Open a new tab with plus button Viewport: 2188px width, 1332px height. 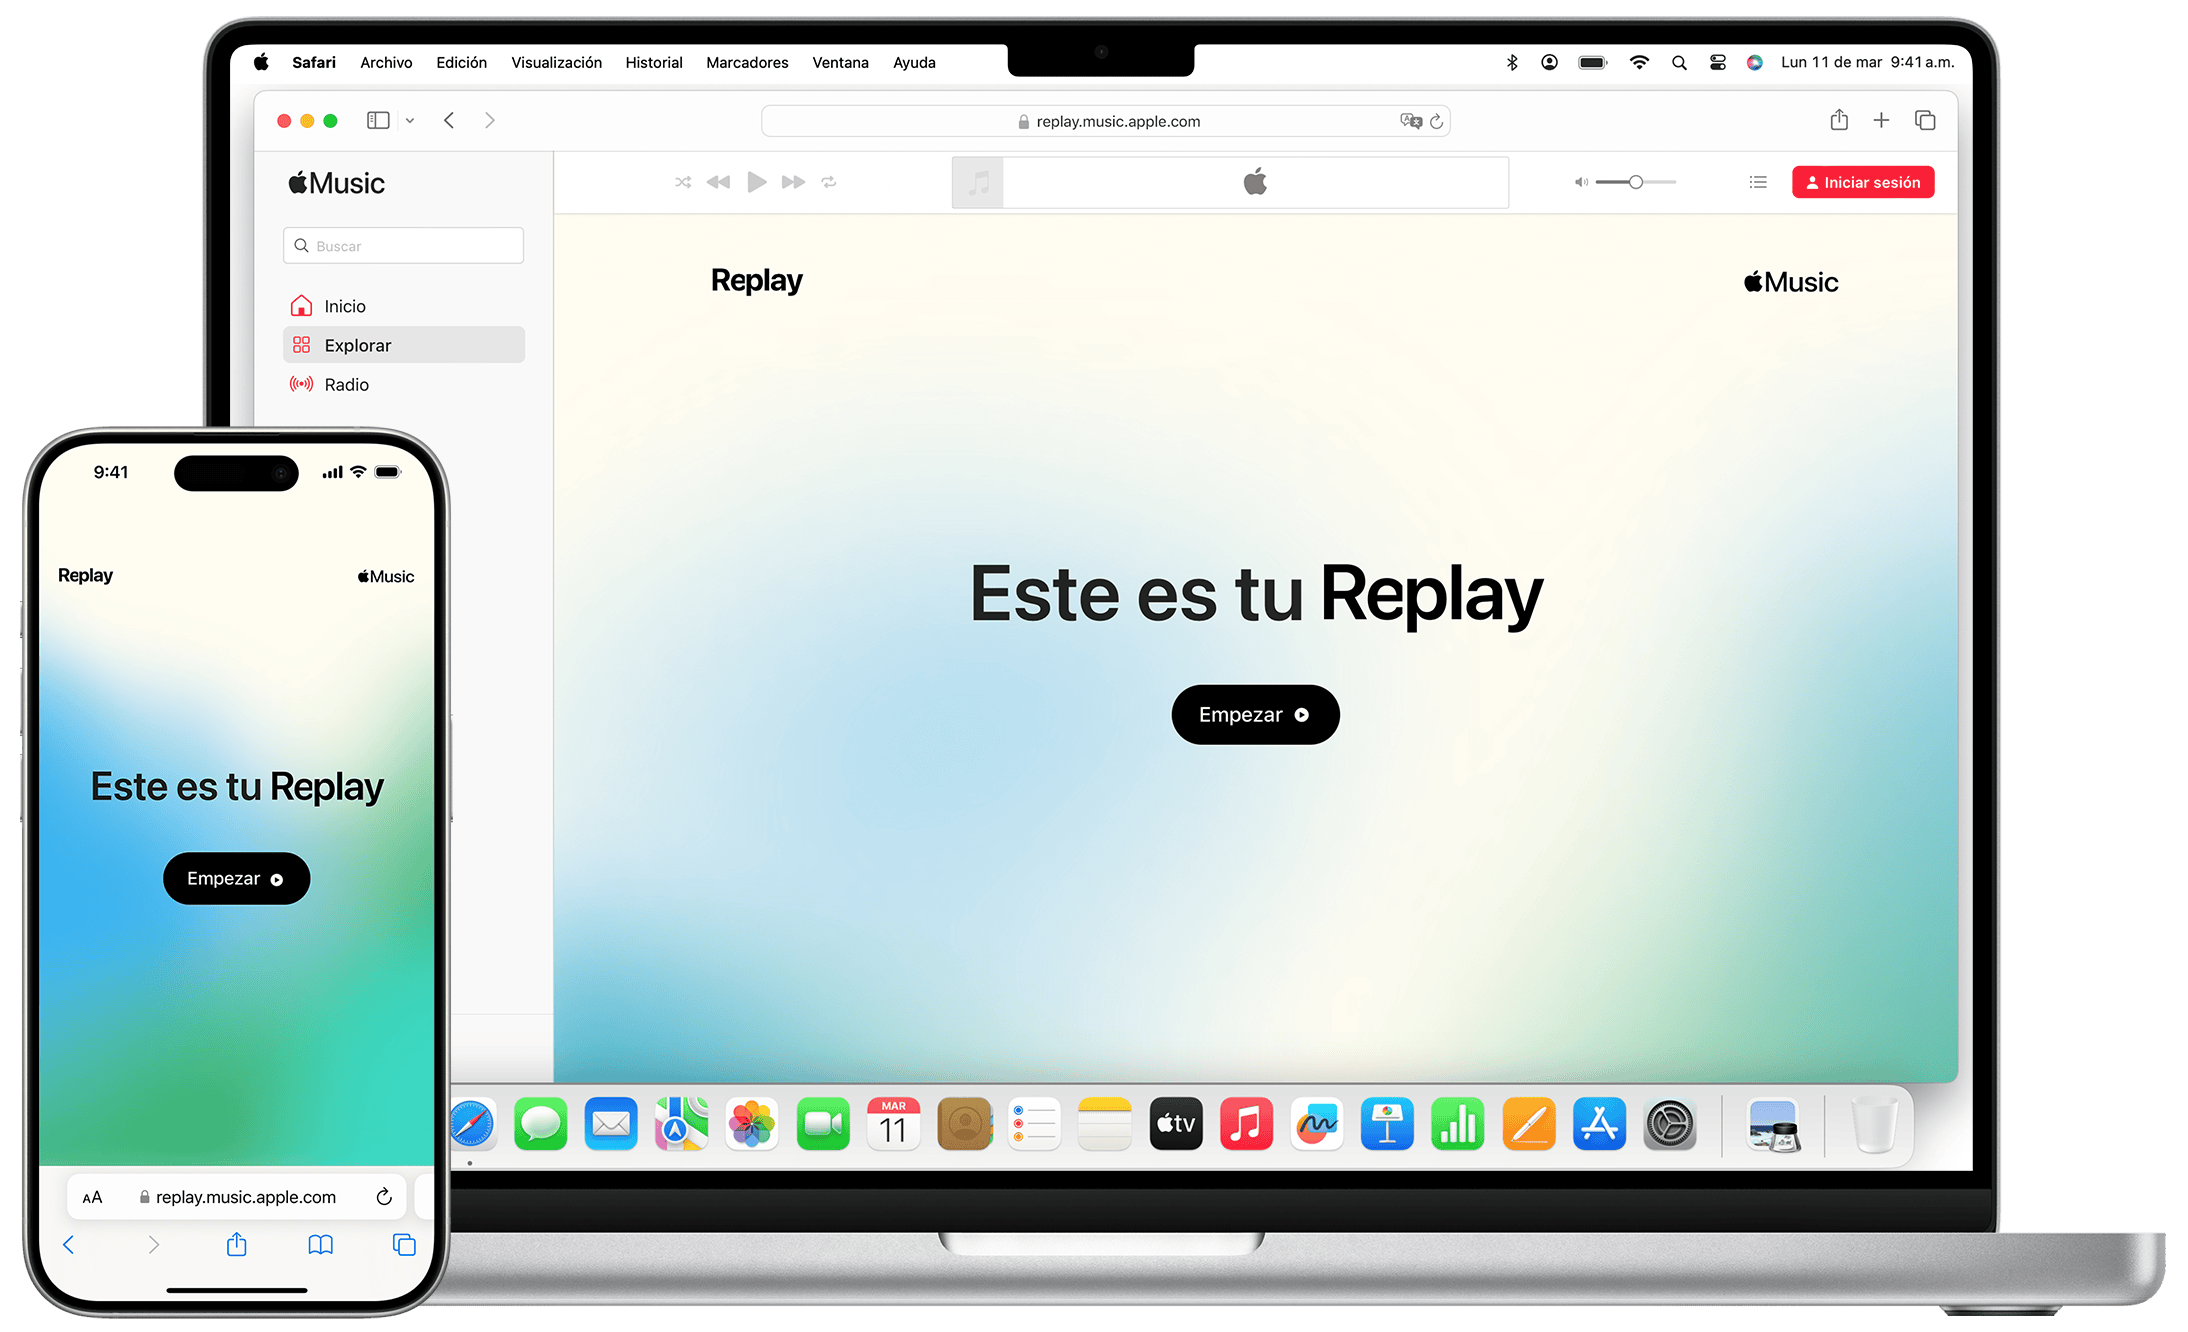pos(1881,120)
